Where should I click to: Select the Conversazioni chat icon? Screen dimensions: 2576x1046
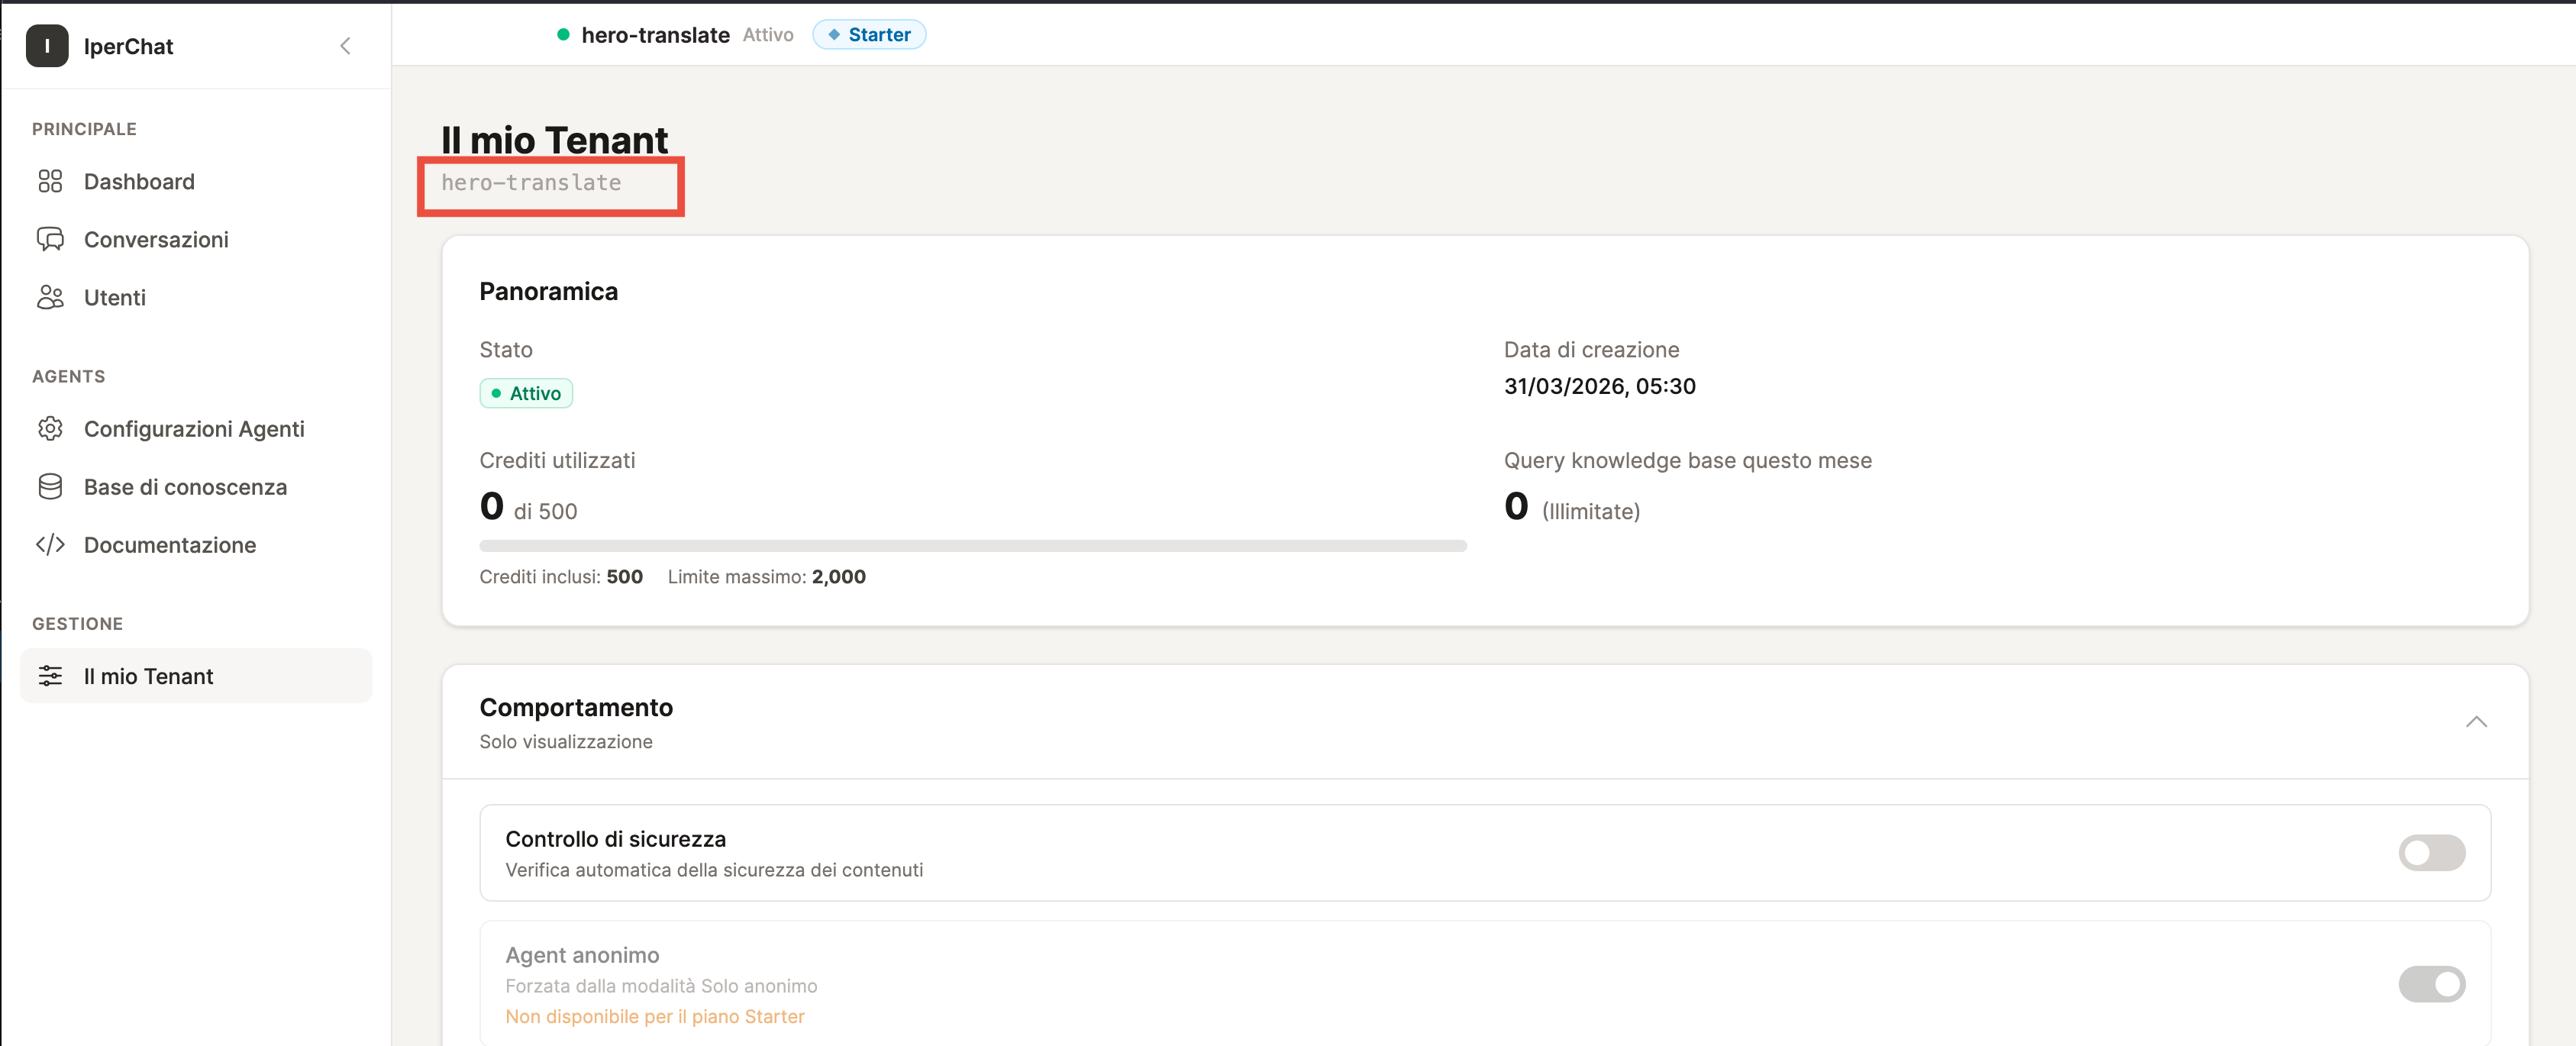point(51,239)
